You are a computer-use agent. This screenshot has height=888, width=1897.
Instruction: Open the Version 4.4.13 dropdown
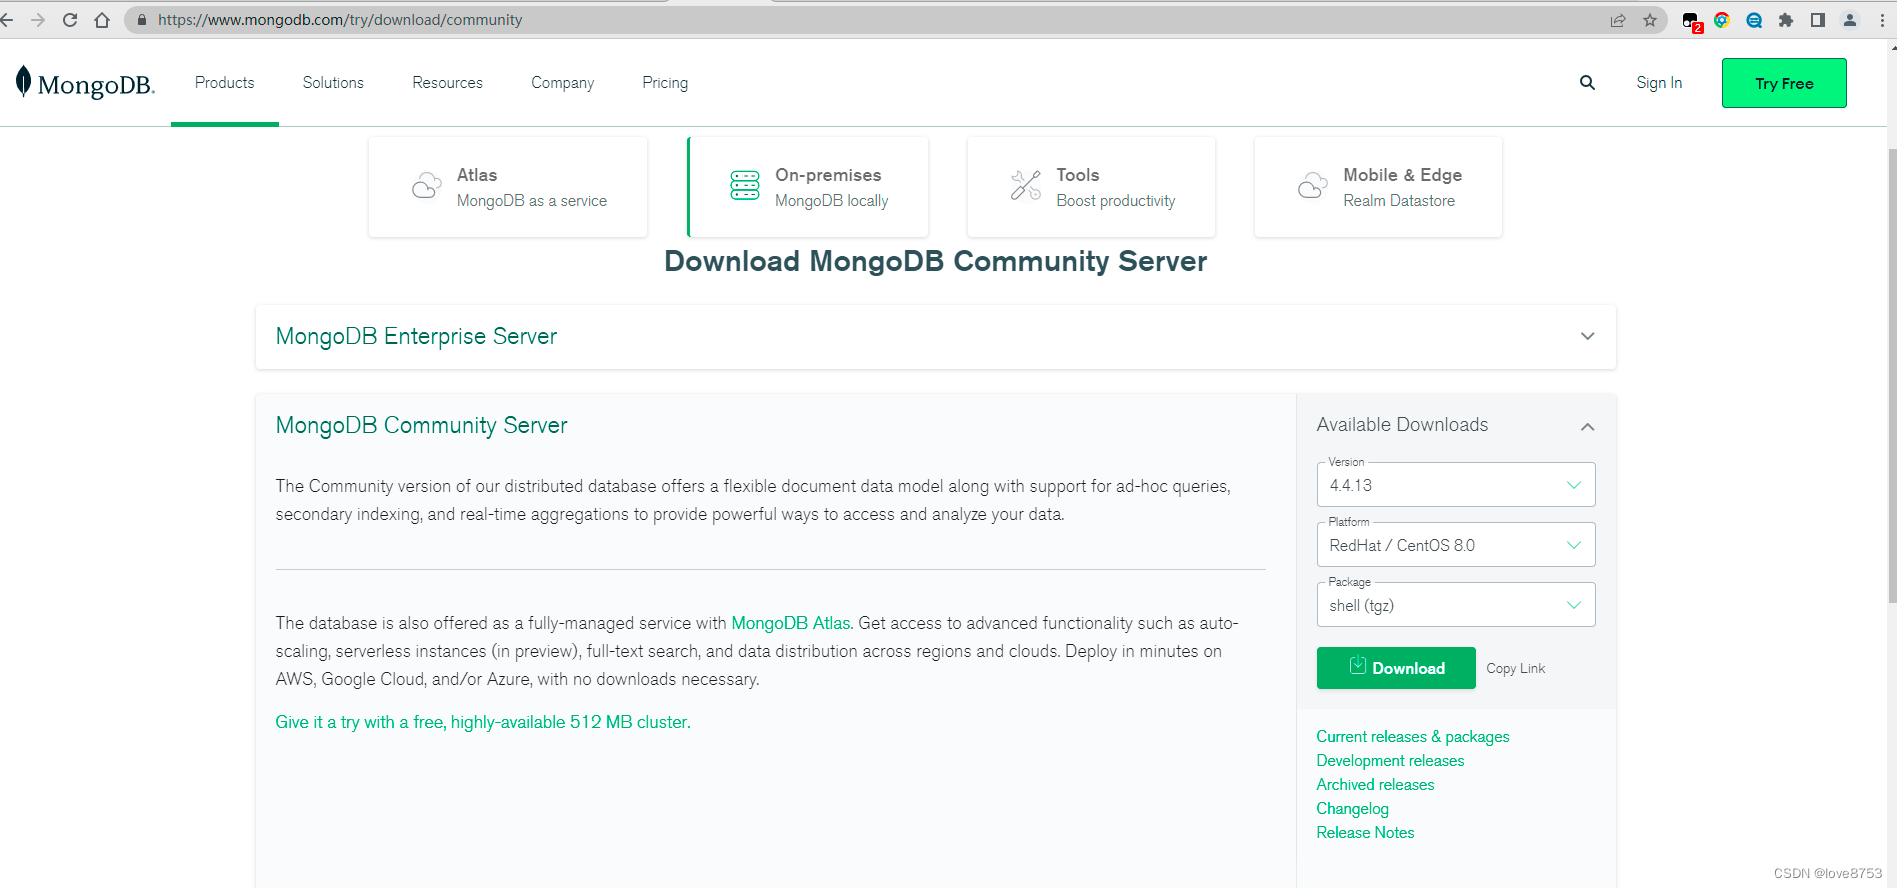point(1456,485)
